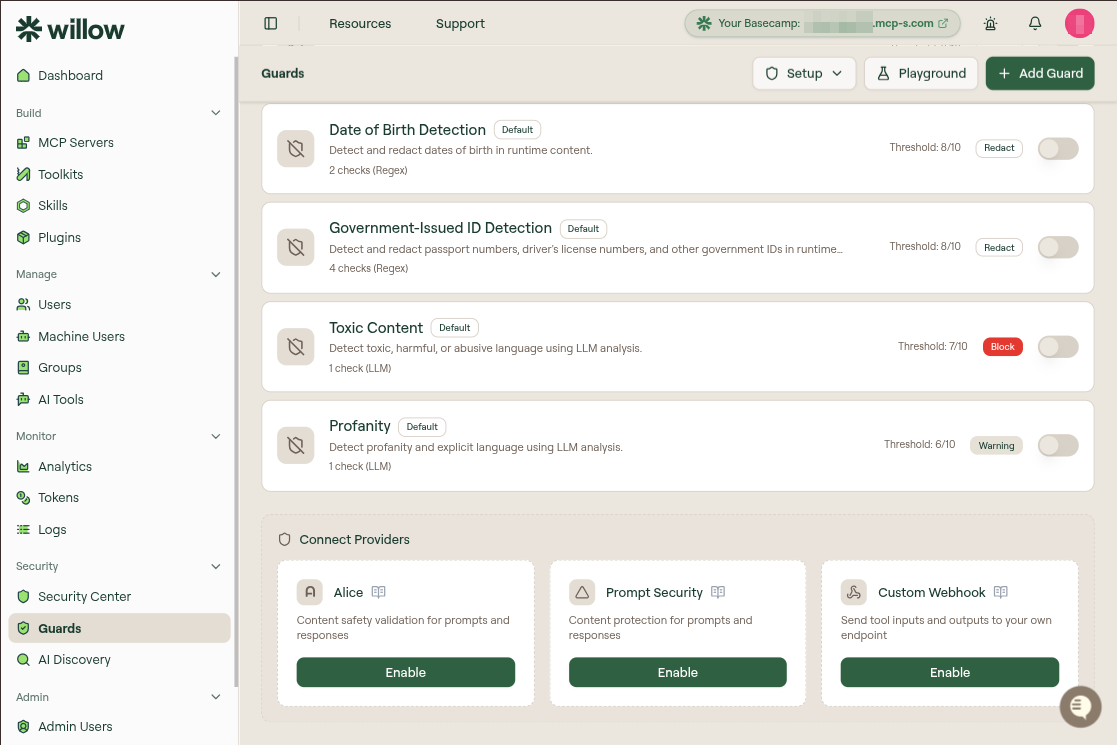Click the Default tag beside Profanity
Image resolution: width=1117 pixels, height=745 pixels.
click(422, 427)
